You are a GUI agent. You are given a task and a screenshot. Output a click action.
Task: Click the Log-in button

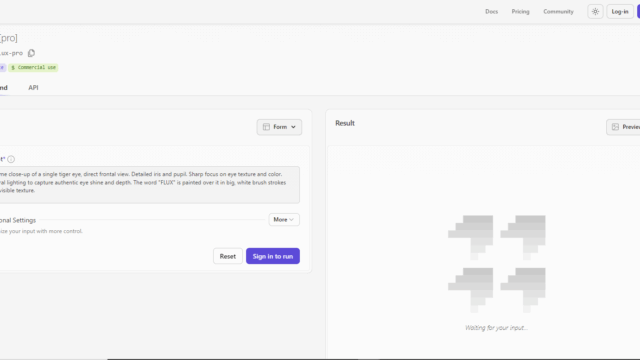[x=620, y=11]
